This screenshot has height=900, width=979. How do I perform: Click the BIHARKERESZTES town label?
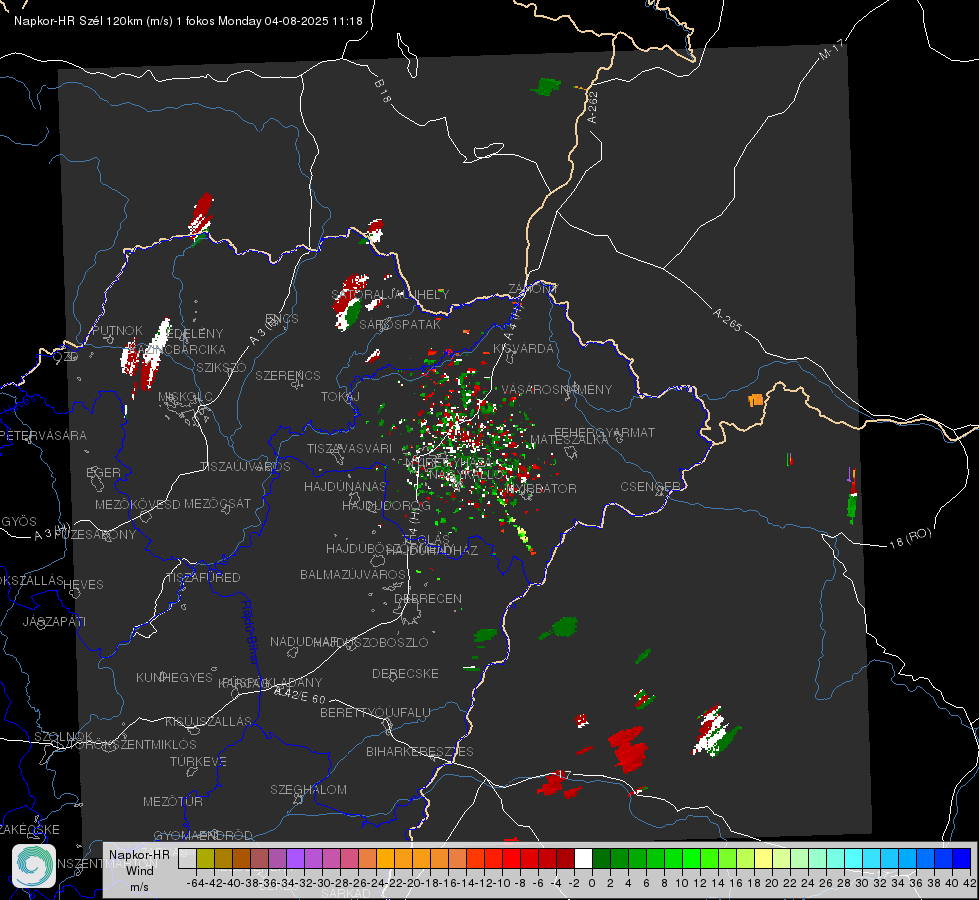pos(420,751)
